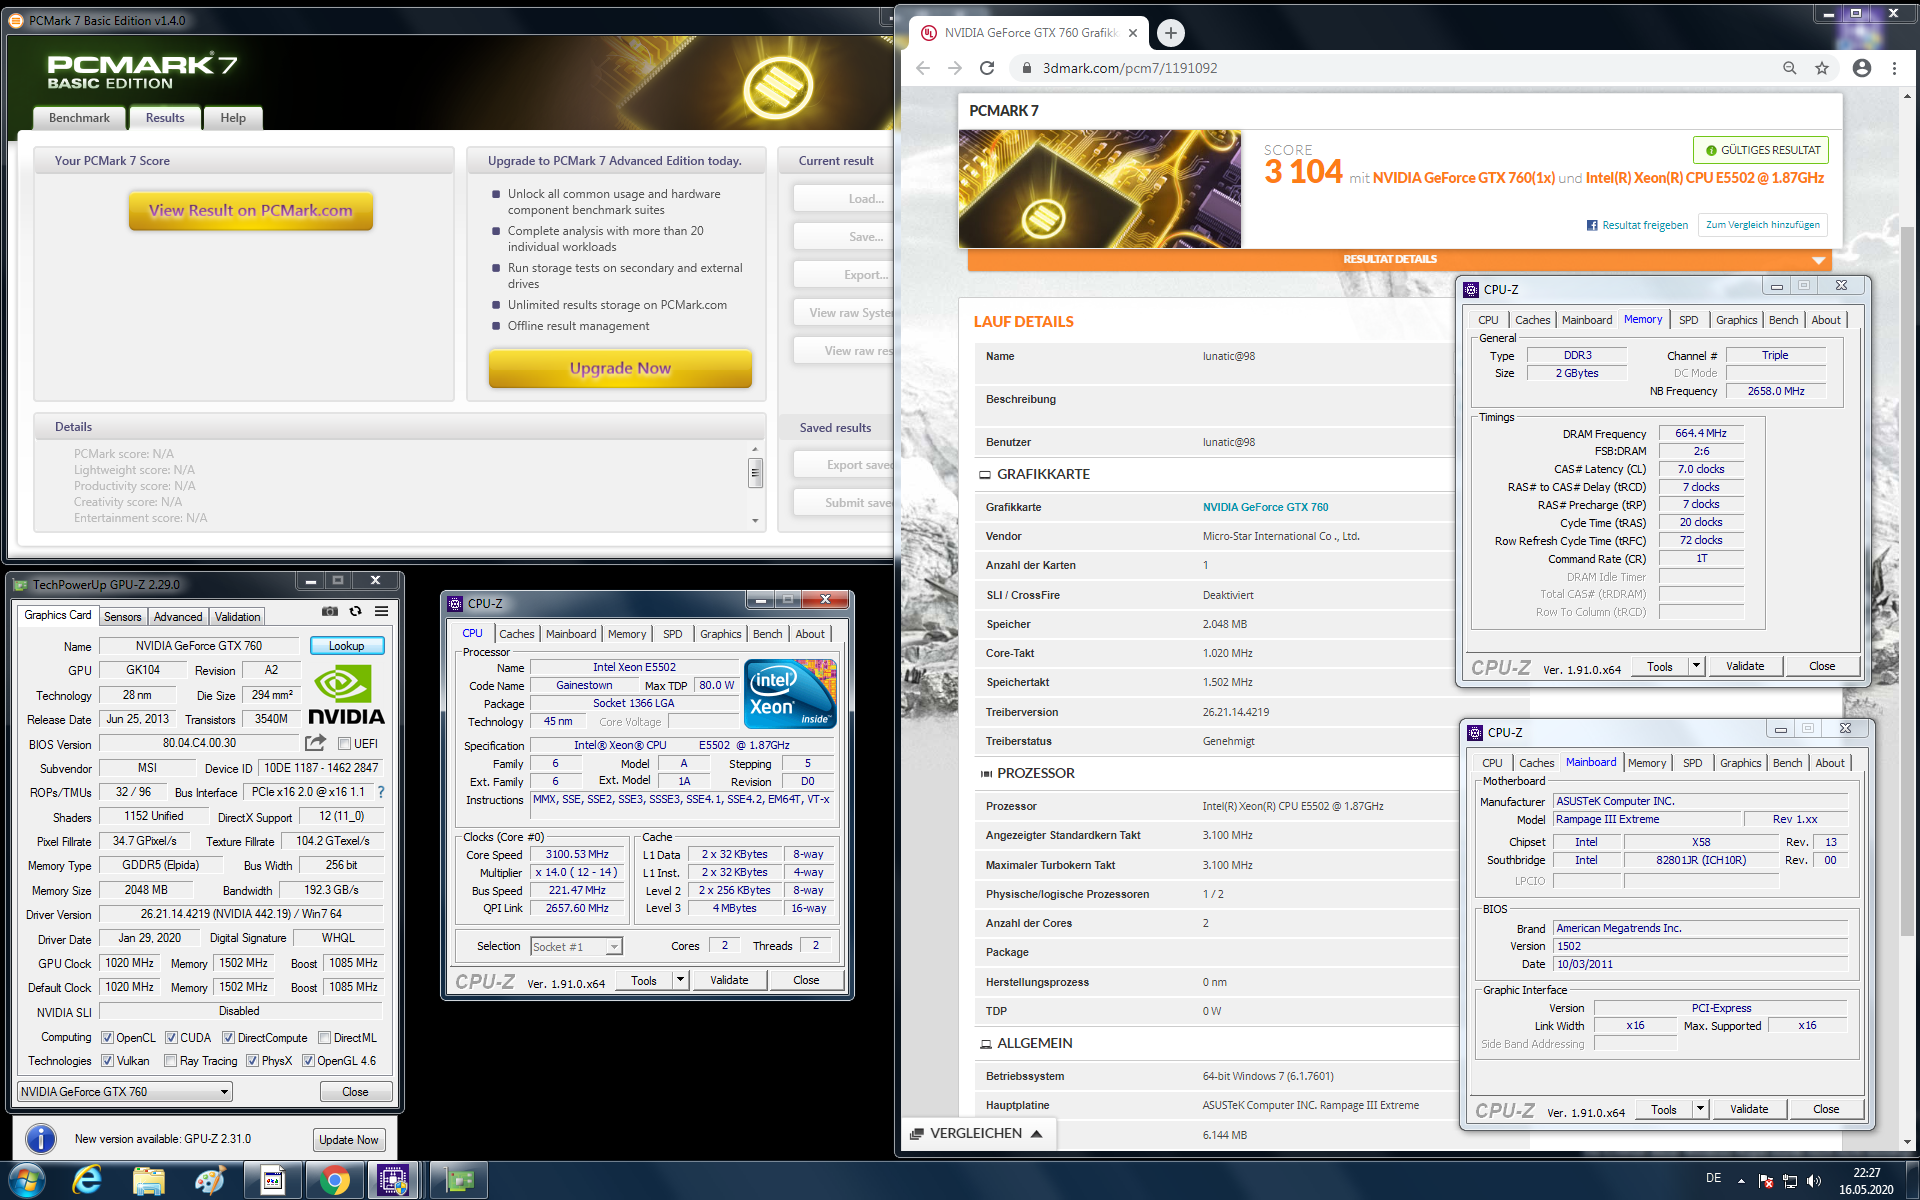The height and width of the screenshot is (1200, 1920).
Task: Click the PCMark 7 result thumbnail image
Action: pyautogui.click(x=1100, y=189)
